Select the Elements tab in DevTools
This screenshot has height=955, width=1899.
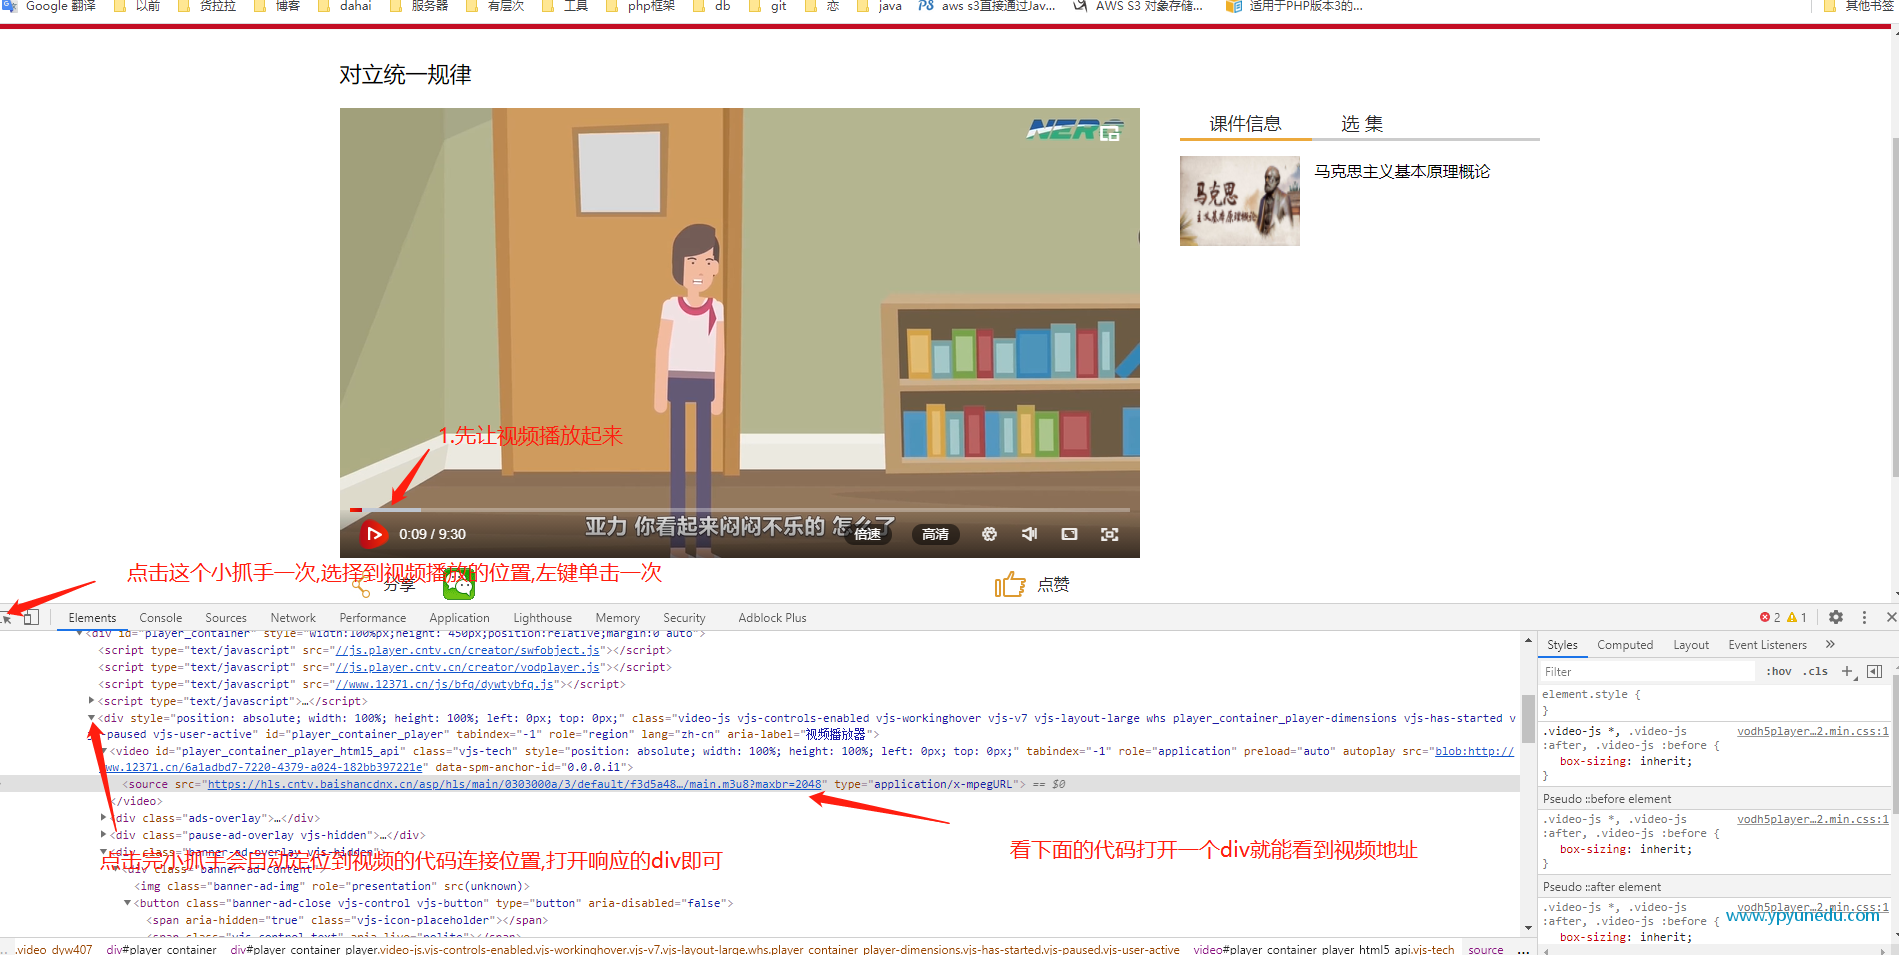click(92, 618)
